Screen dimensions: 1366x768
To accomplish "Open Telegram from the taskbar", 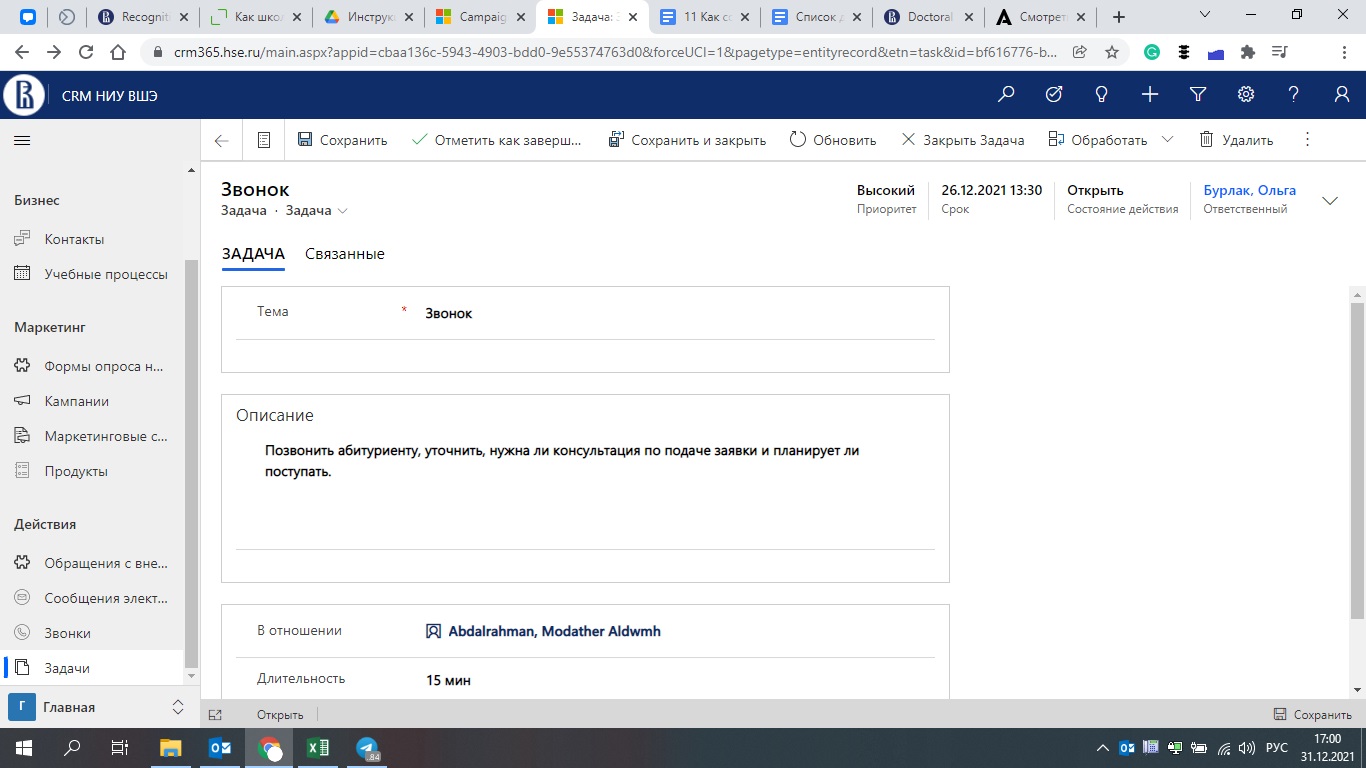I will (x=367, y=748).
